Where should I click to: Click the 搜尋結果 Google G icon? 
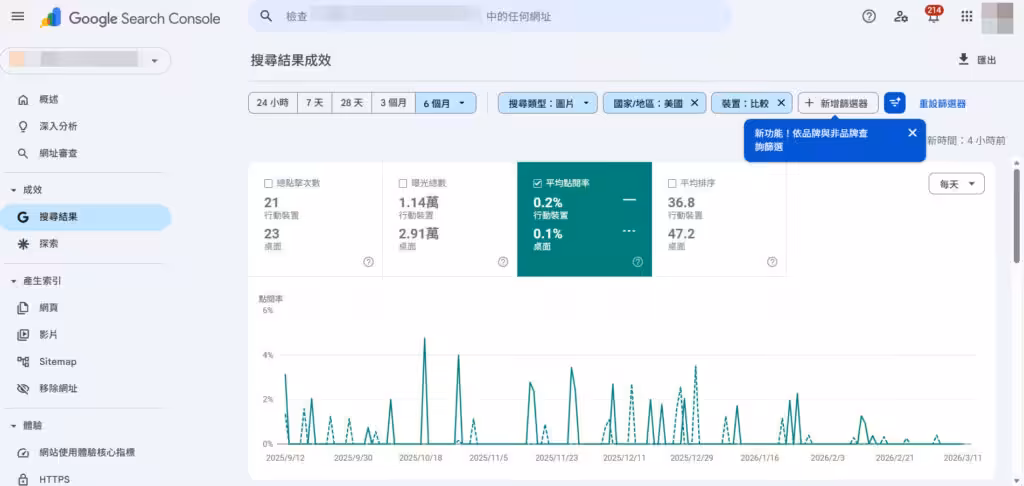tap(23, 217)
